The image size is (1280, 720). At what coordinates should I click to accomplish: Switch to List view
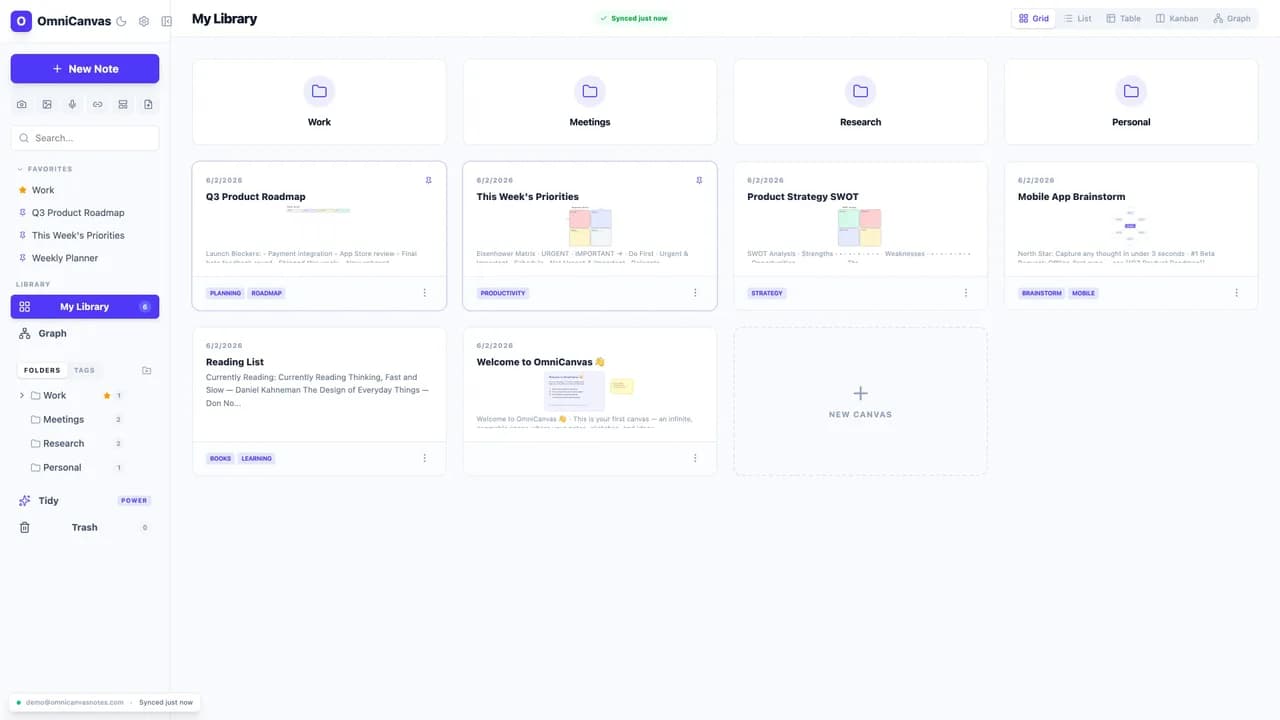click(1077, 18)
